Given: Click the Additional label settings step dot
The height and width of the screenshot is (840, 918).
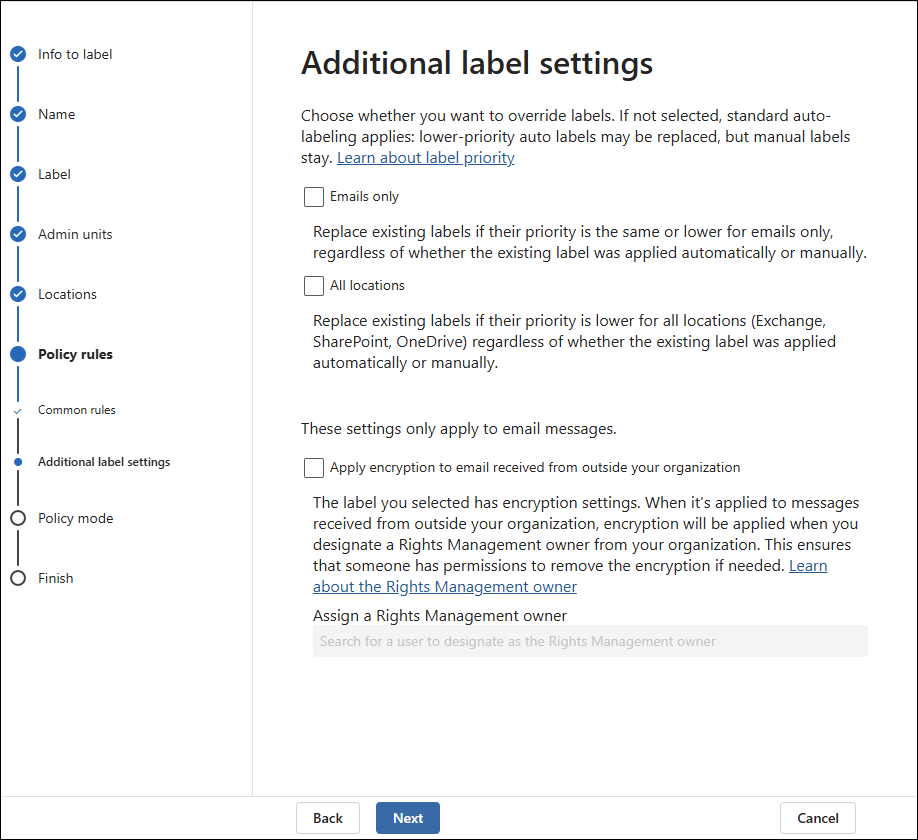Looking at the screenshot, I should [x=18, y=462].
